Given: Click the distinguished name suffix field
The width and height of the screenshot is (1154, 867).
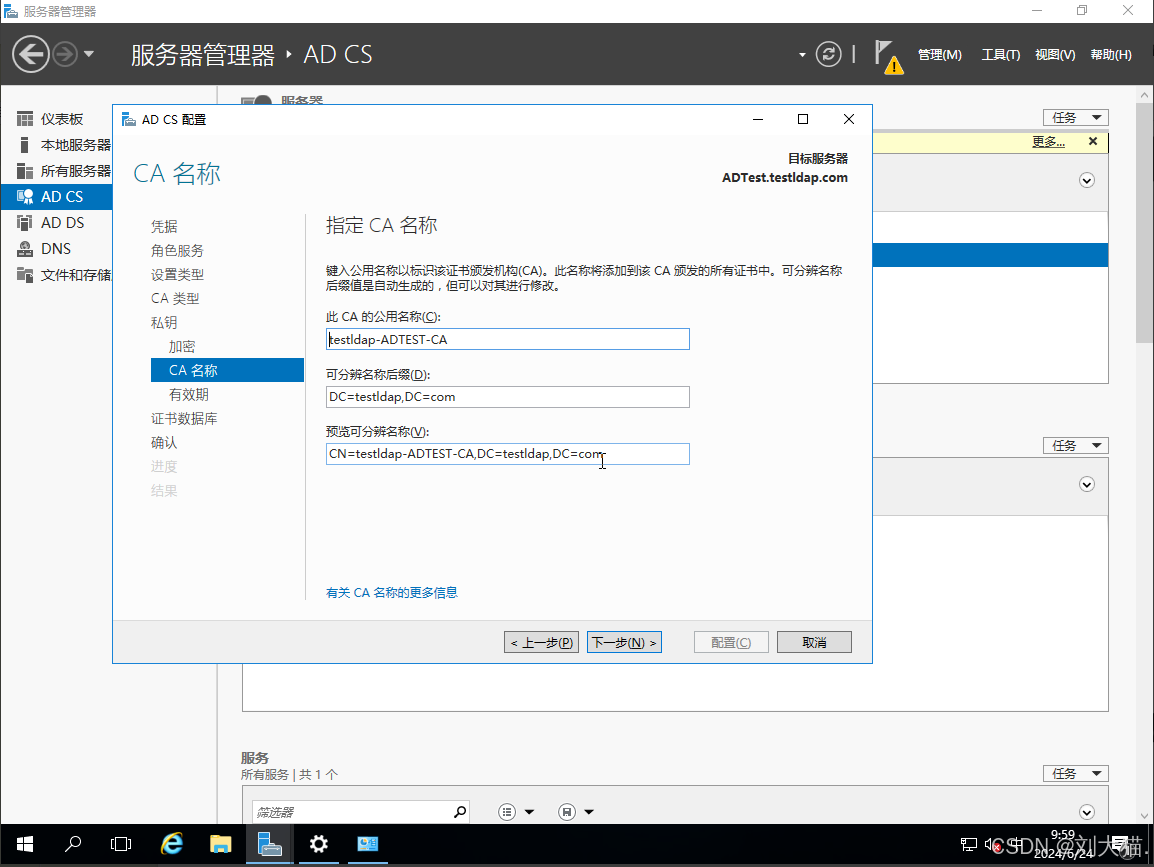Looking at the screenshot, I should pos(508,397).
